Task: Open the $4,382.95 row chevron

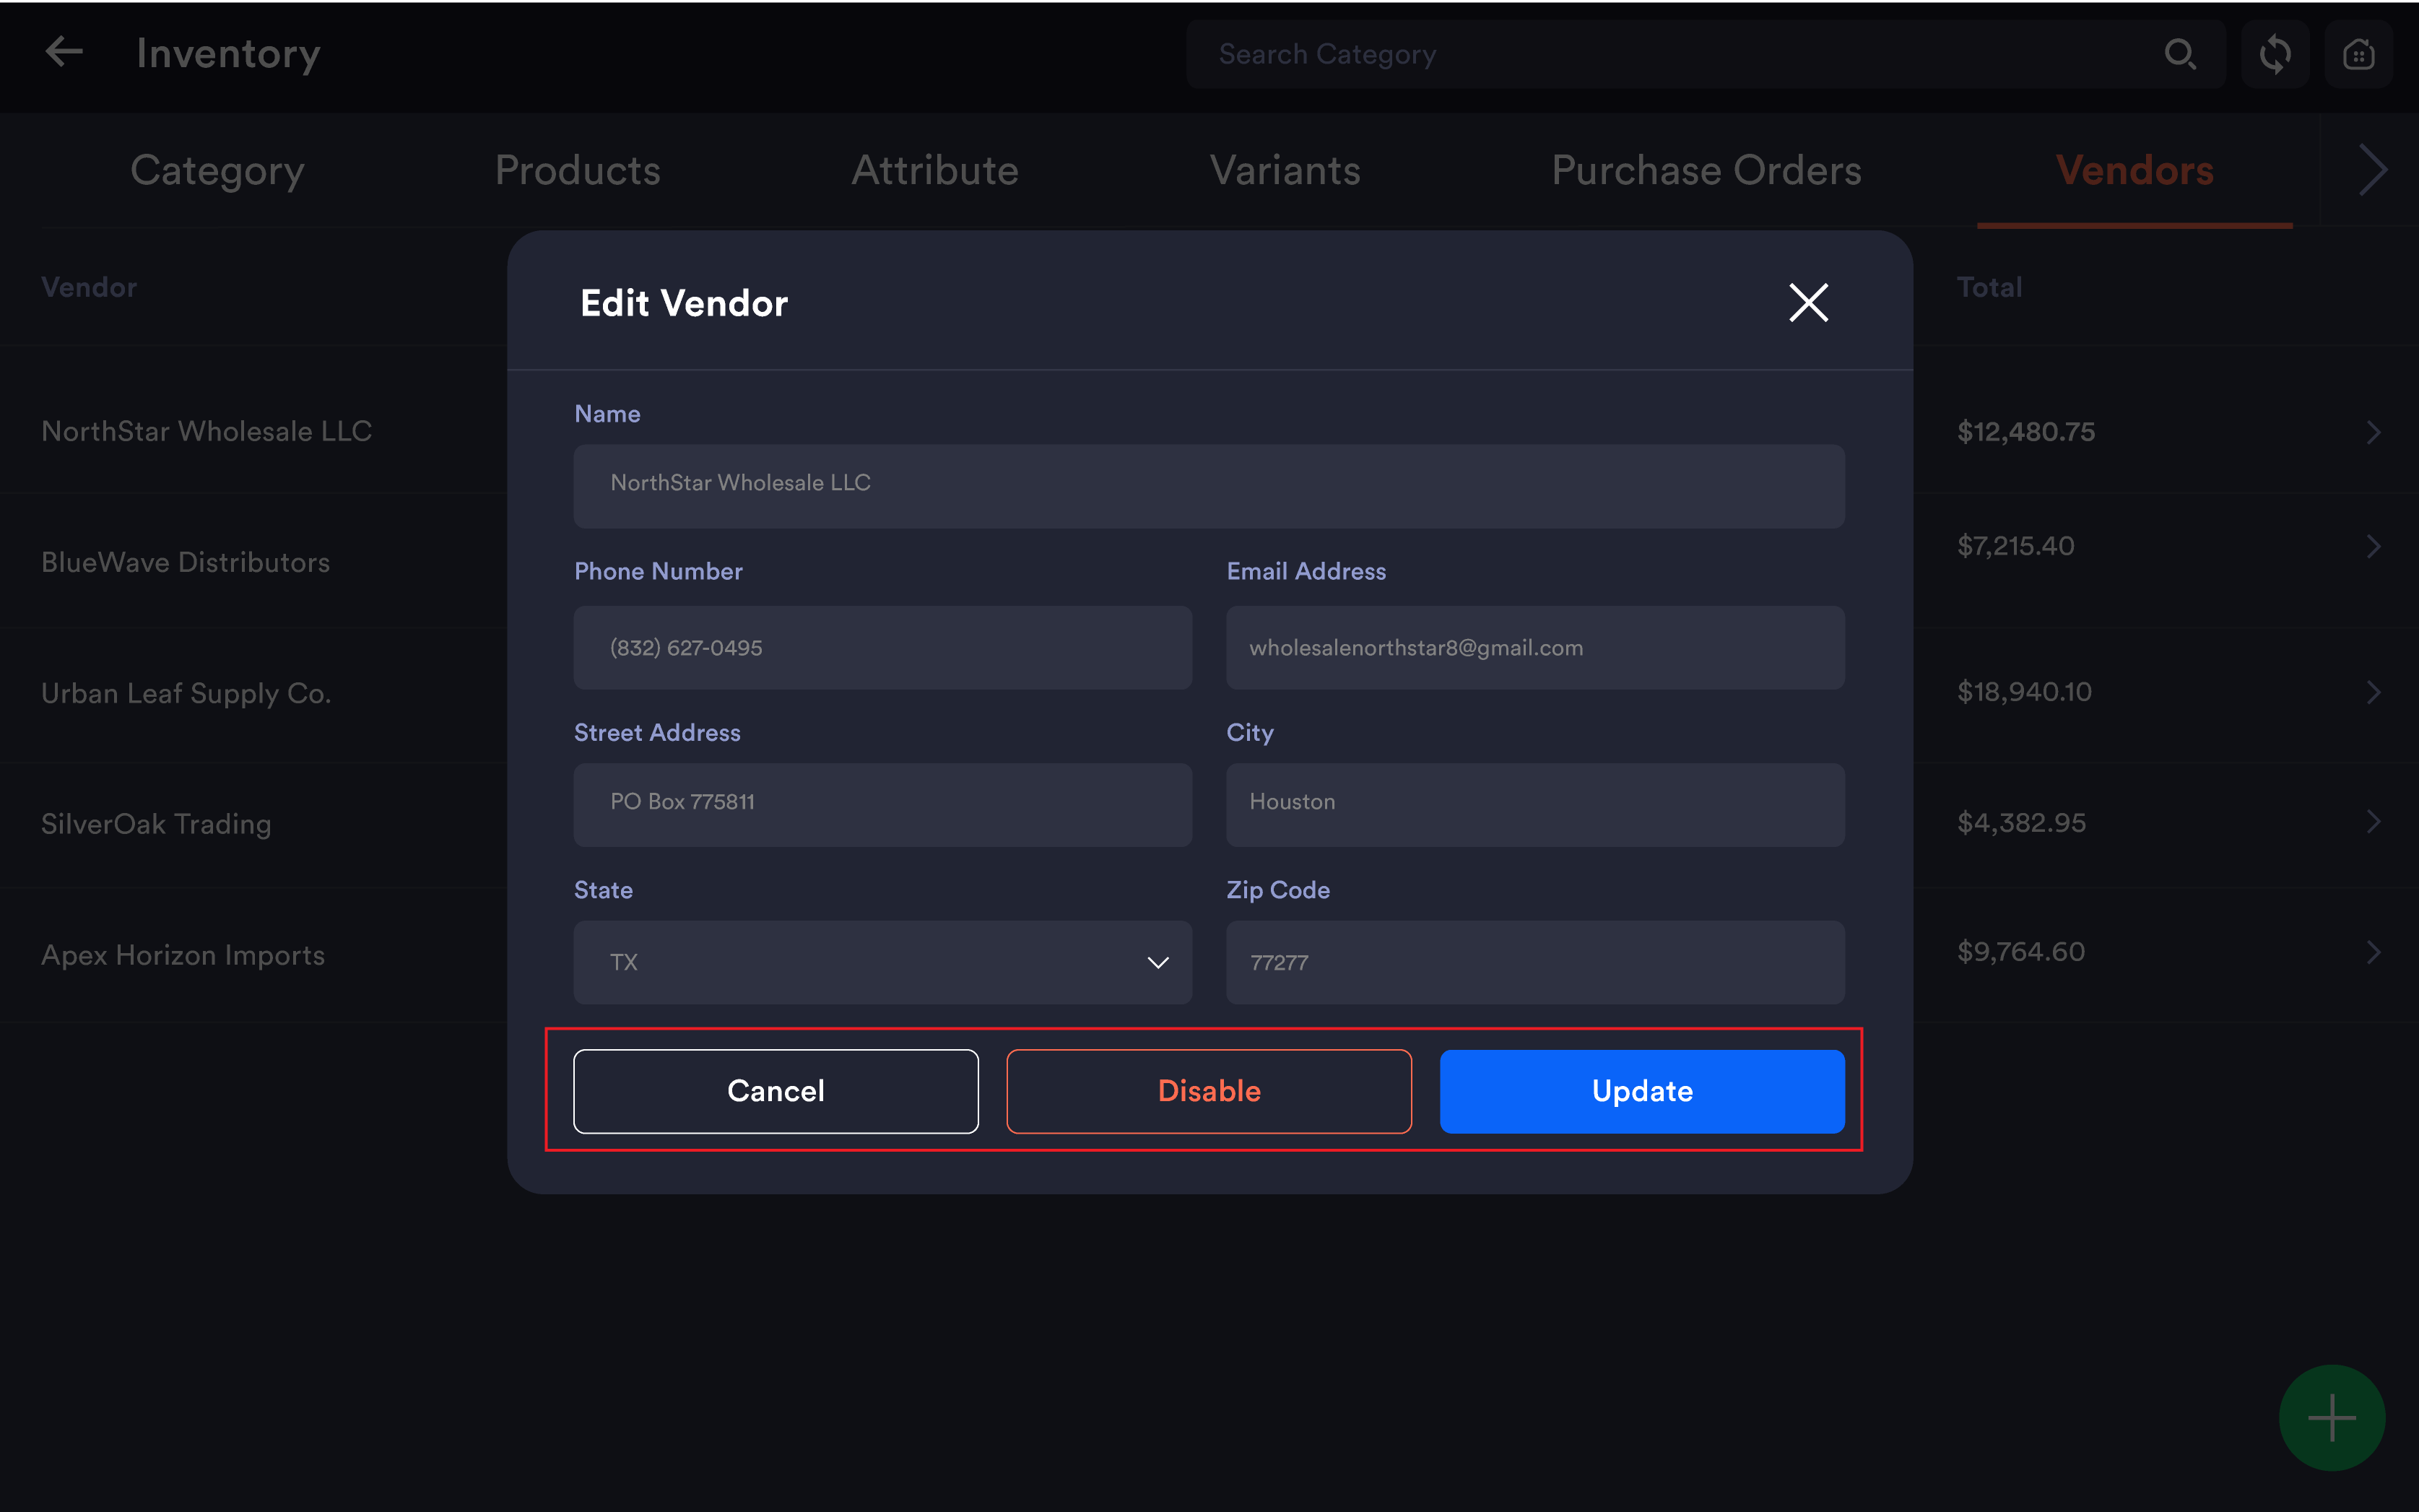Action: (x=2373, y=822)
